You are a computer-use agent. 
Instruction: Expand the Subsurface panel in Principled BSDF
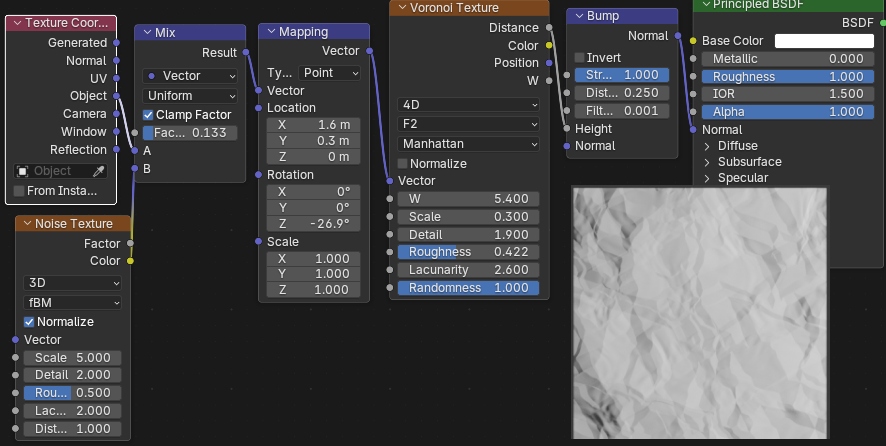tap(707, 162)
